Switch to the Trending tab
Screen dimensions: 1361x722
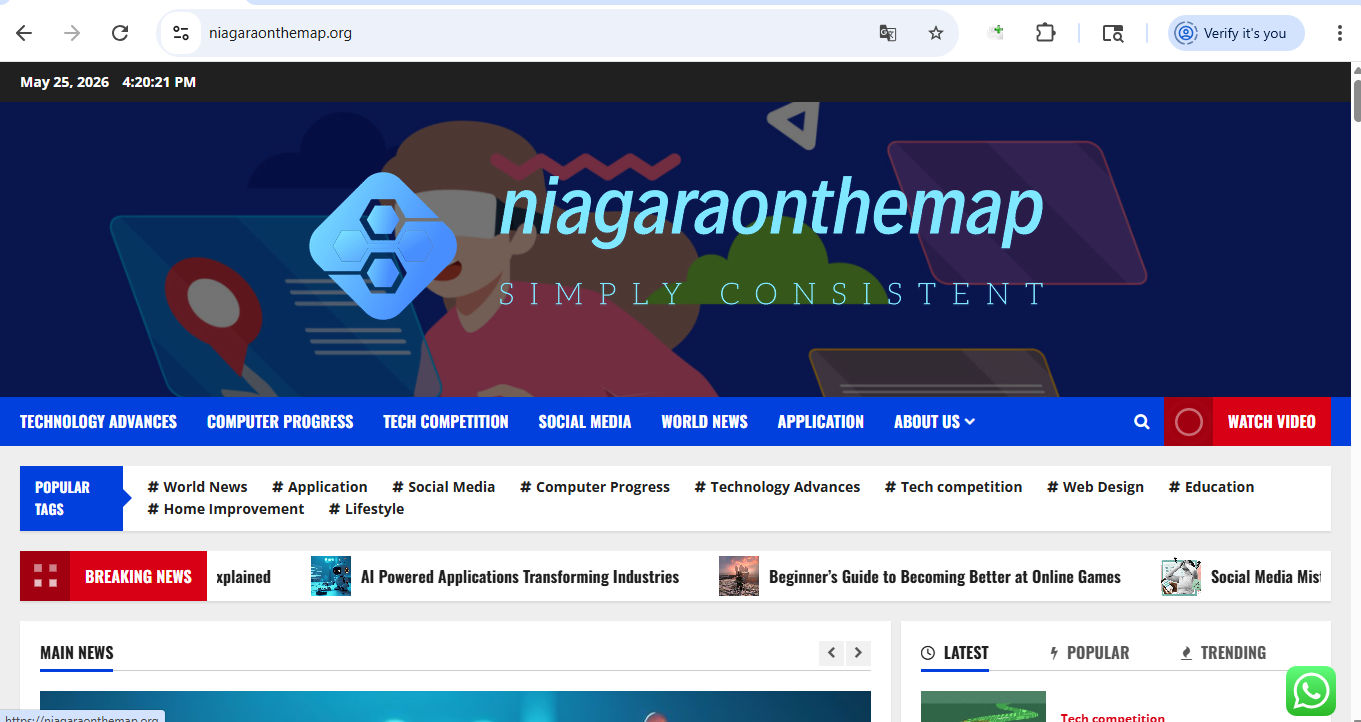coord(1223,653)
